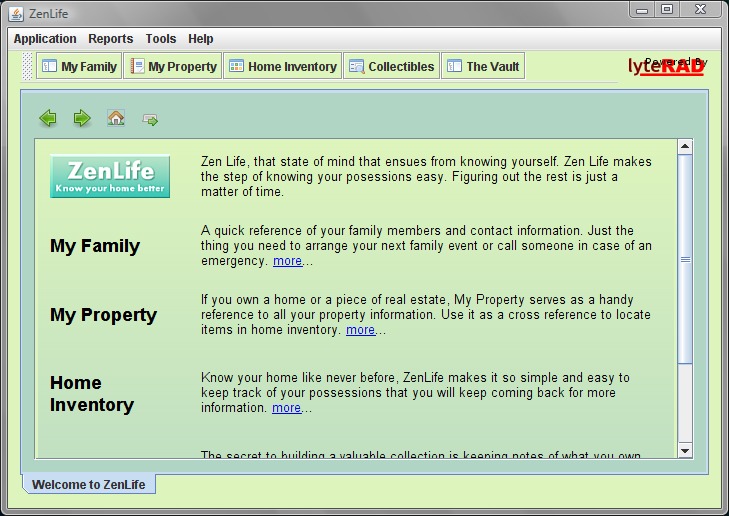Click the scrollbar up arrow
The height and width of the screenshot is (516, 729).
685,147
